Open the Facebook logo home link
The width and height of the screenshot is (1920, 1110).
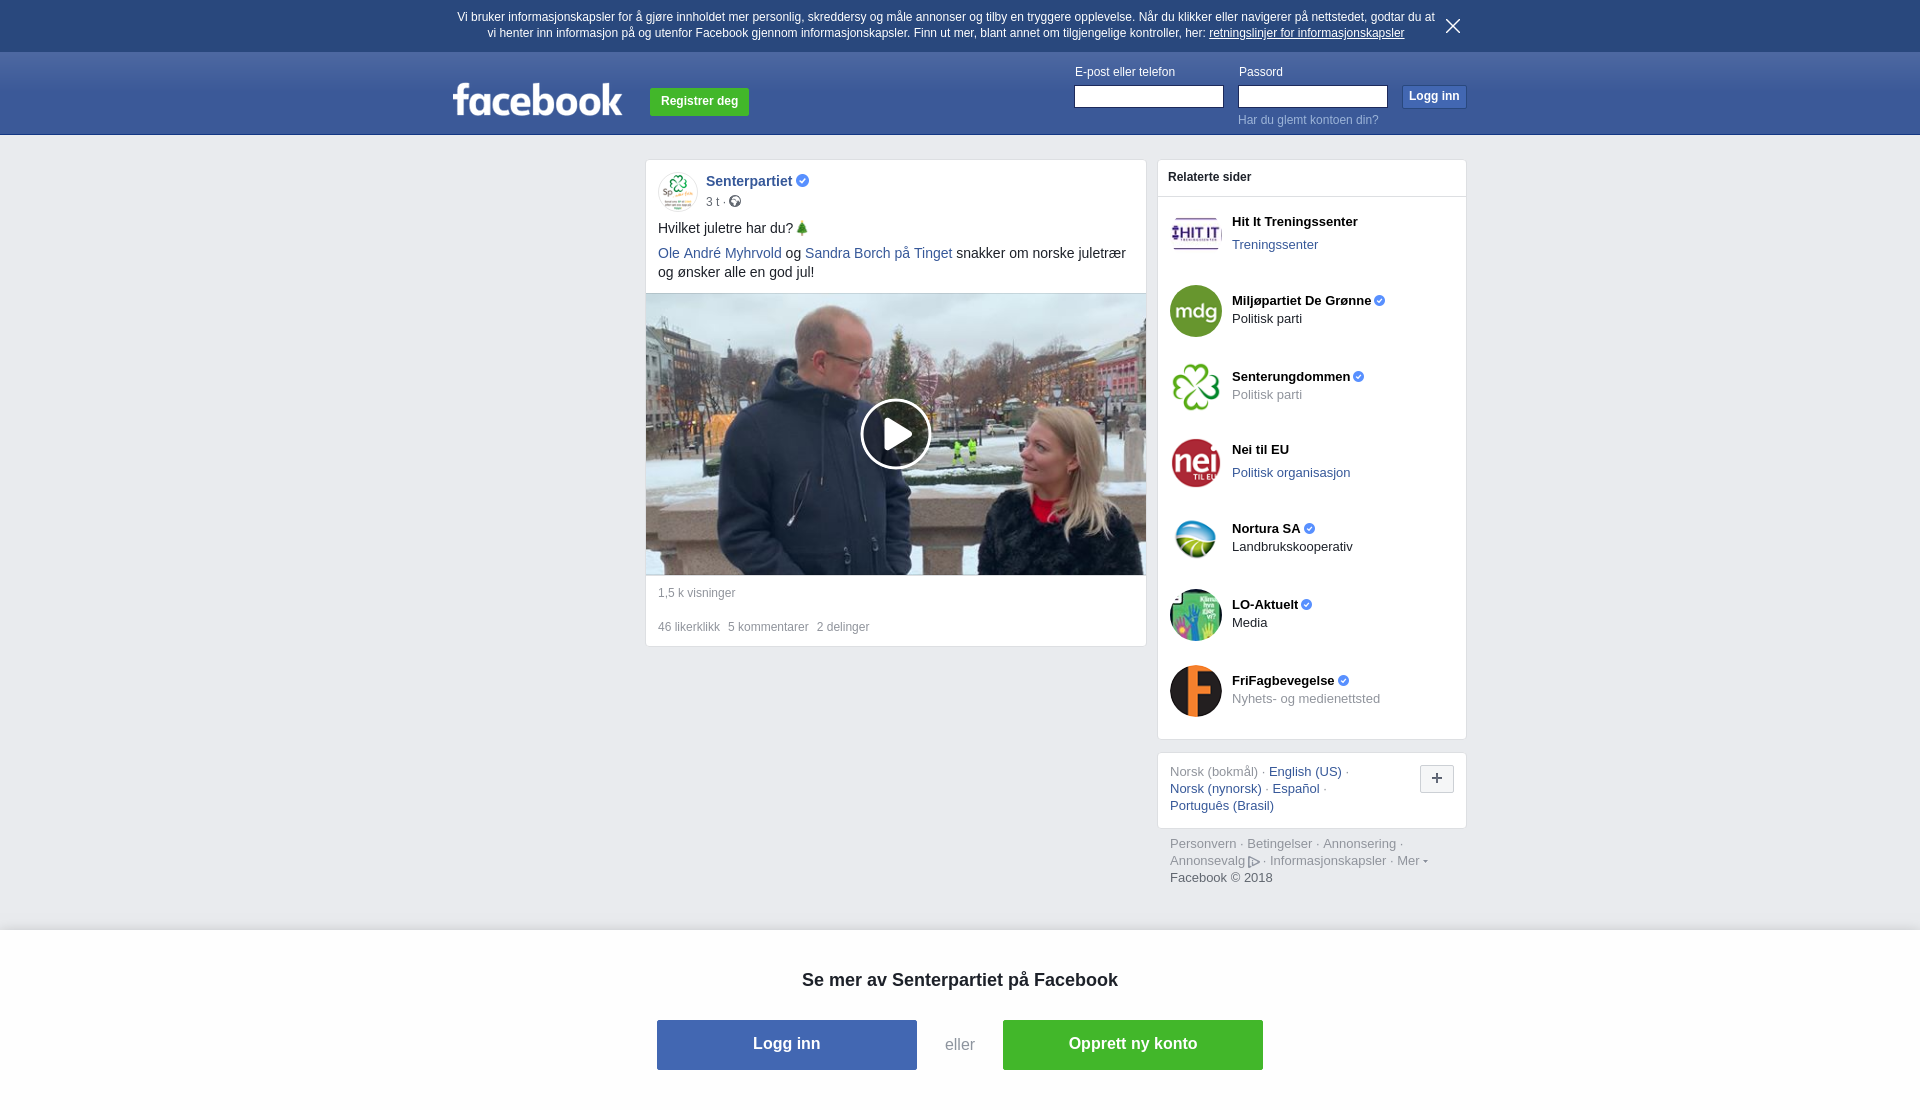[x=537, y=100]
